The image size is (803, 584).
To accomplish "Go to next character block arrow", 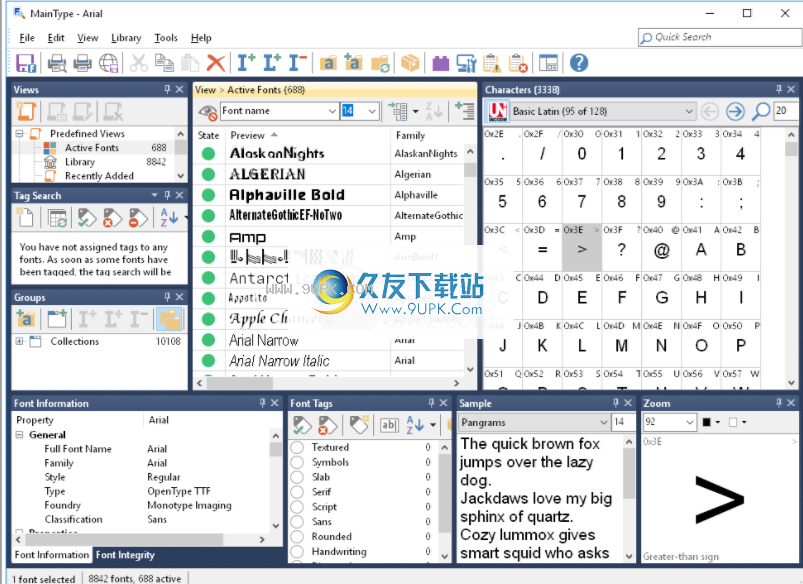I will 735,111.
